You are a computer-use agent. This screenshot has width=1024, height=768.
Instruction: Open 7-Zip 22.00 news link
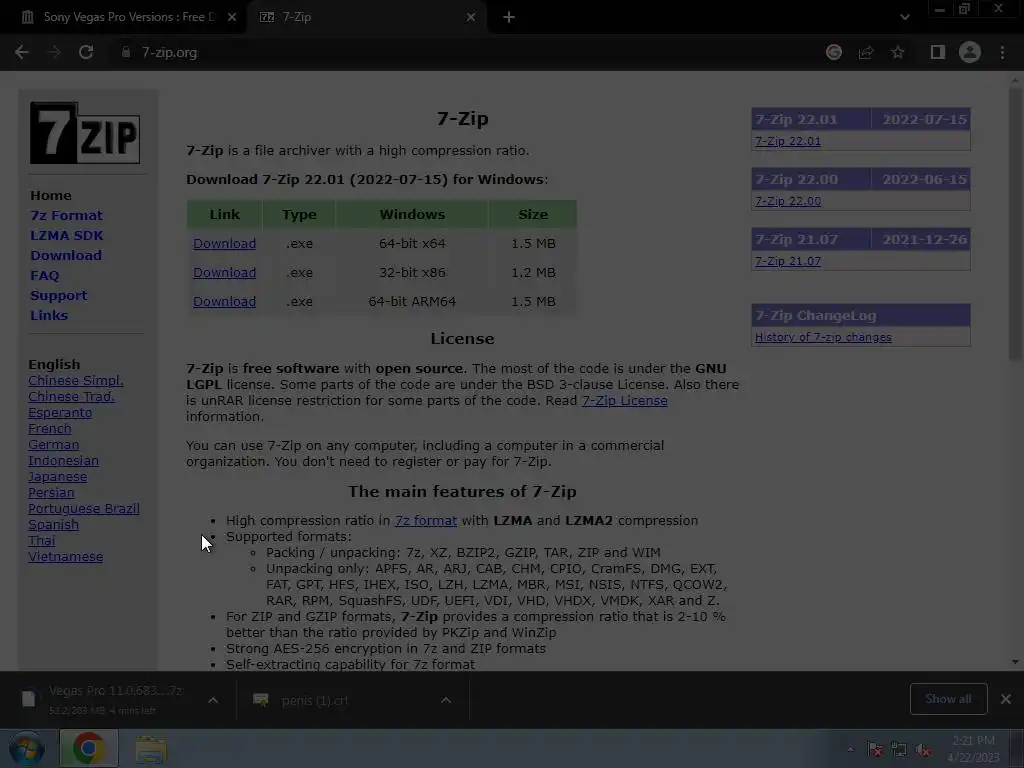788,201
